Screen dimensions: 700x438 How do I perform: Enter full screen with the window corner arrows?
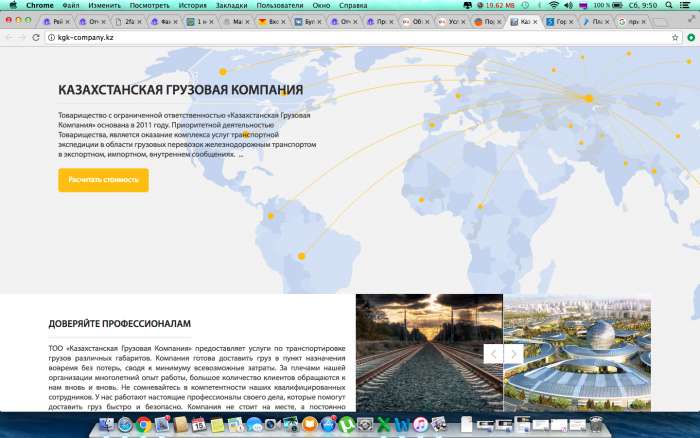[691, 19]
